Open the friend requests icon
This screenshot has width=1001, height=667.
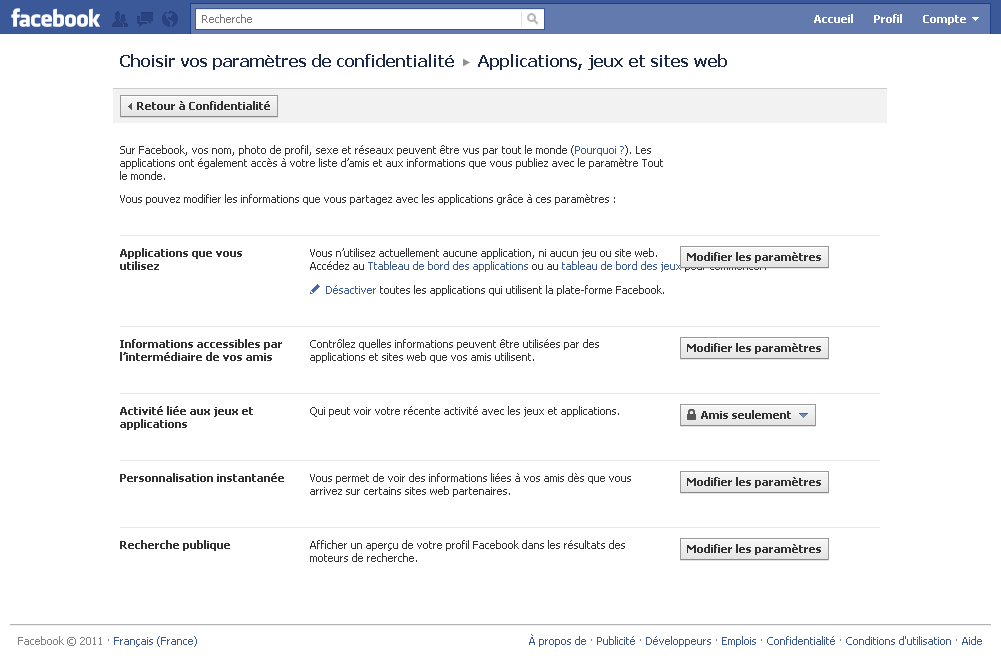pyautogui.click(x=120, y=19)
